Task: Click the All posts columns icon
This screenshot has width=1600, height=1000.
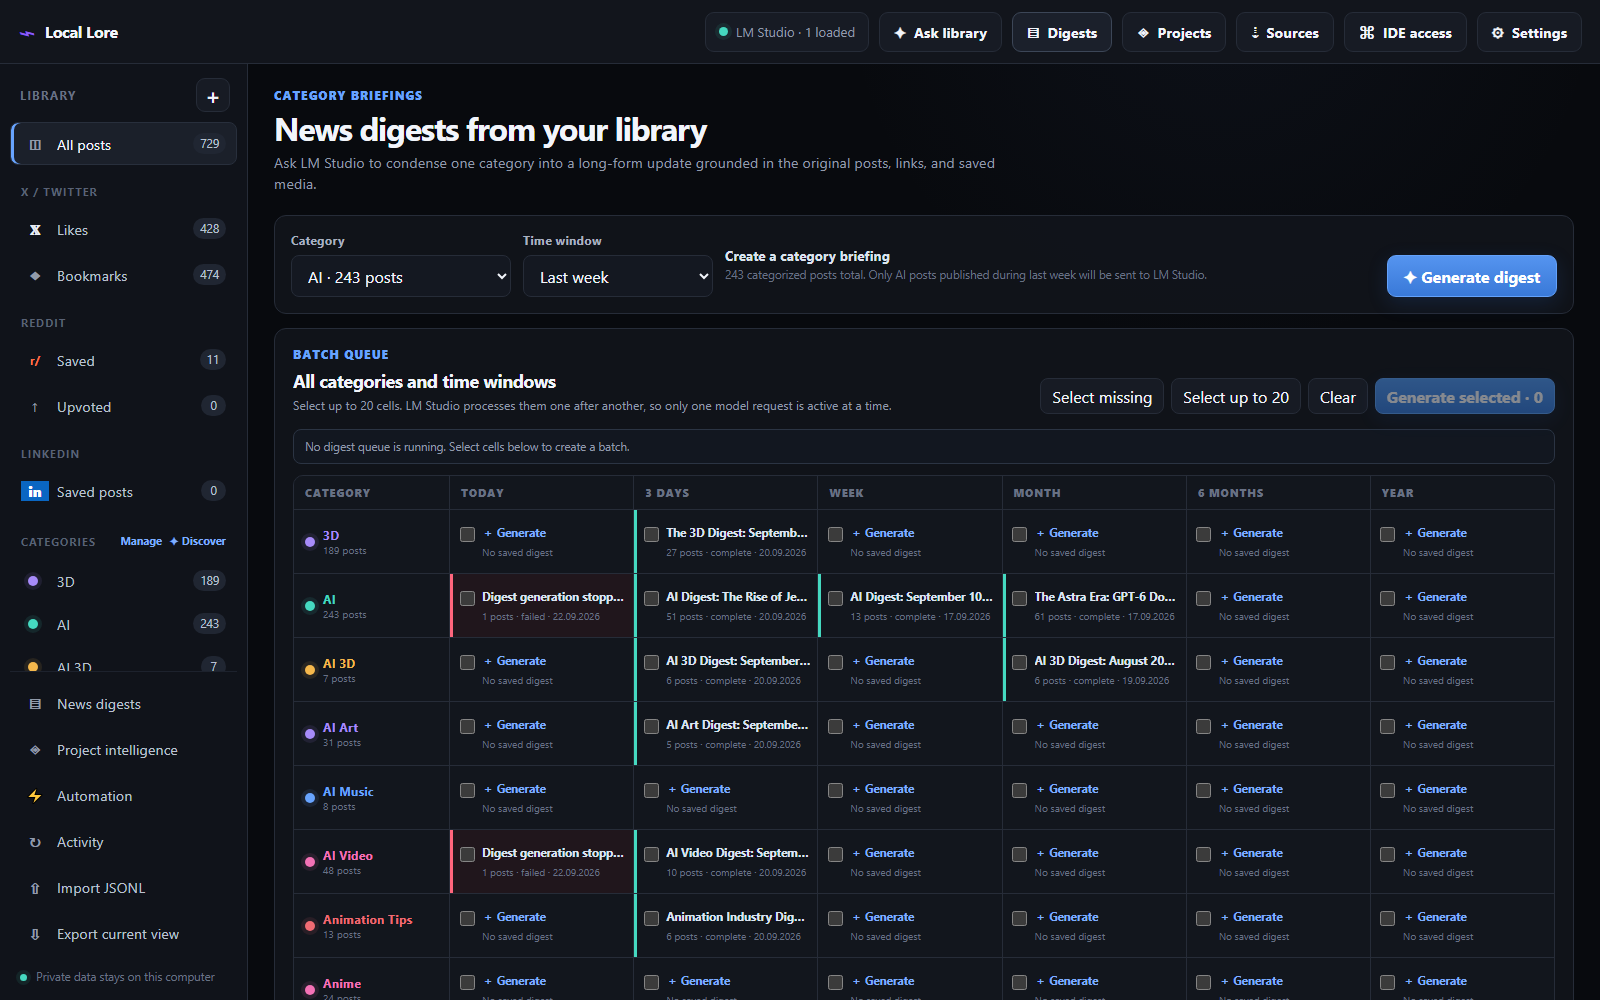Action: [35, 145]
